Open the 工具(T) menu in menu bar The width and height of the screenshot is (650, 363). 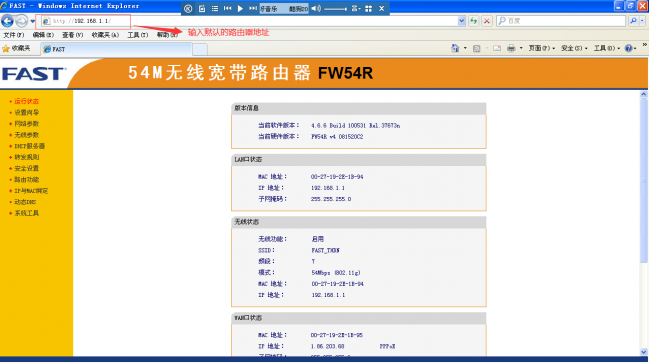click(138, 35)
